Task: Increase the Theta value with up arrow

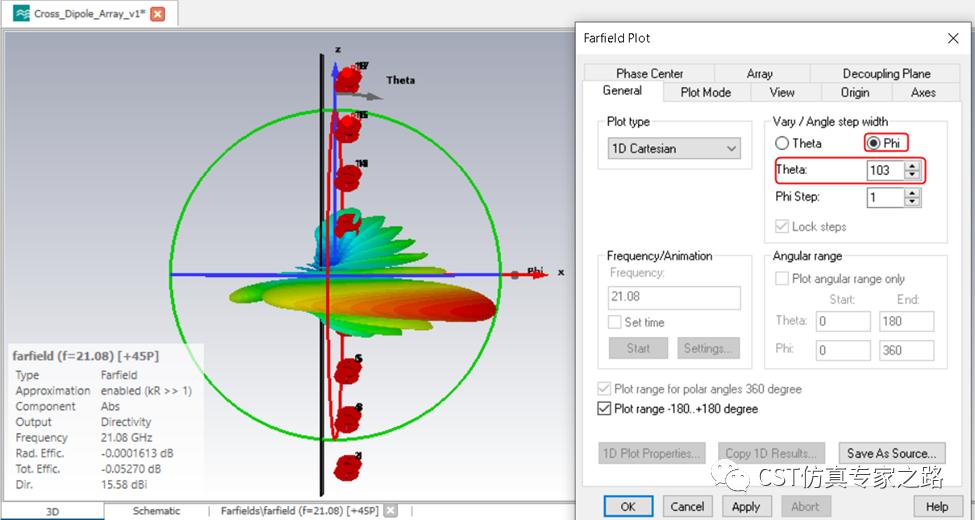Action: (912, 166)
